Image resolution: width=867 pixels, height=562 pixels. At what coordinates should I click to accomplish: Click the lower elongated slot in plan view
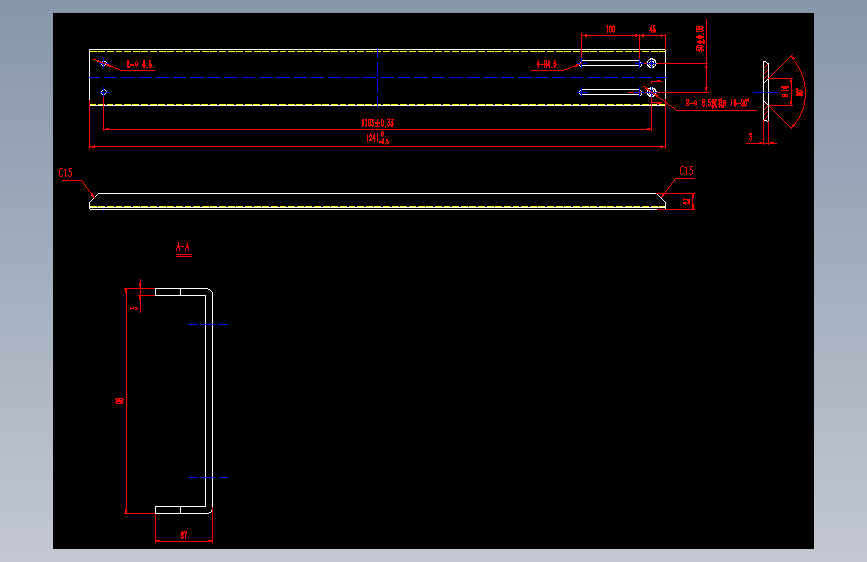click(610, 92)
